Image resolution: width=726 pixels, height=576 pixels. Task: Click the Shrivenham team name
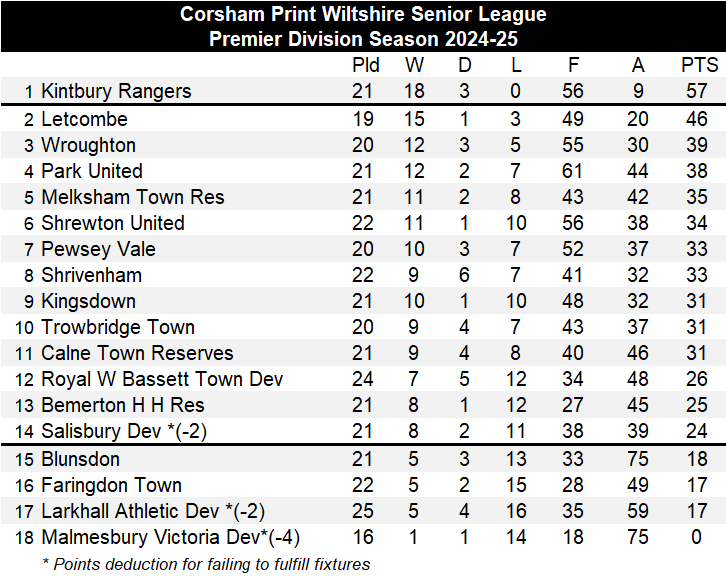92,275
